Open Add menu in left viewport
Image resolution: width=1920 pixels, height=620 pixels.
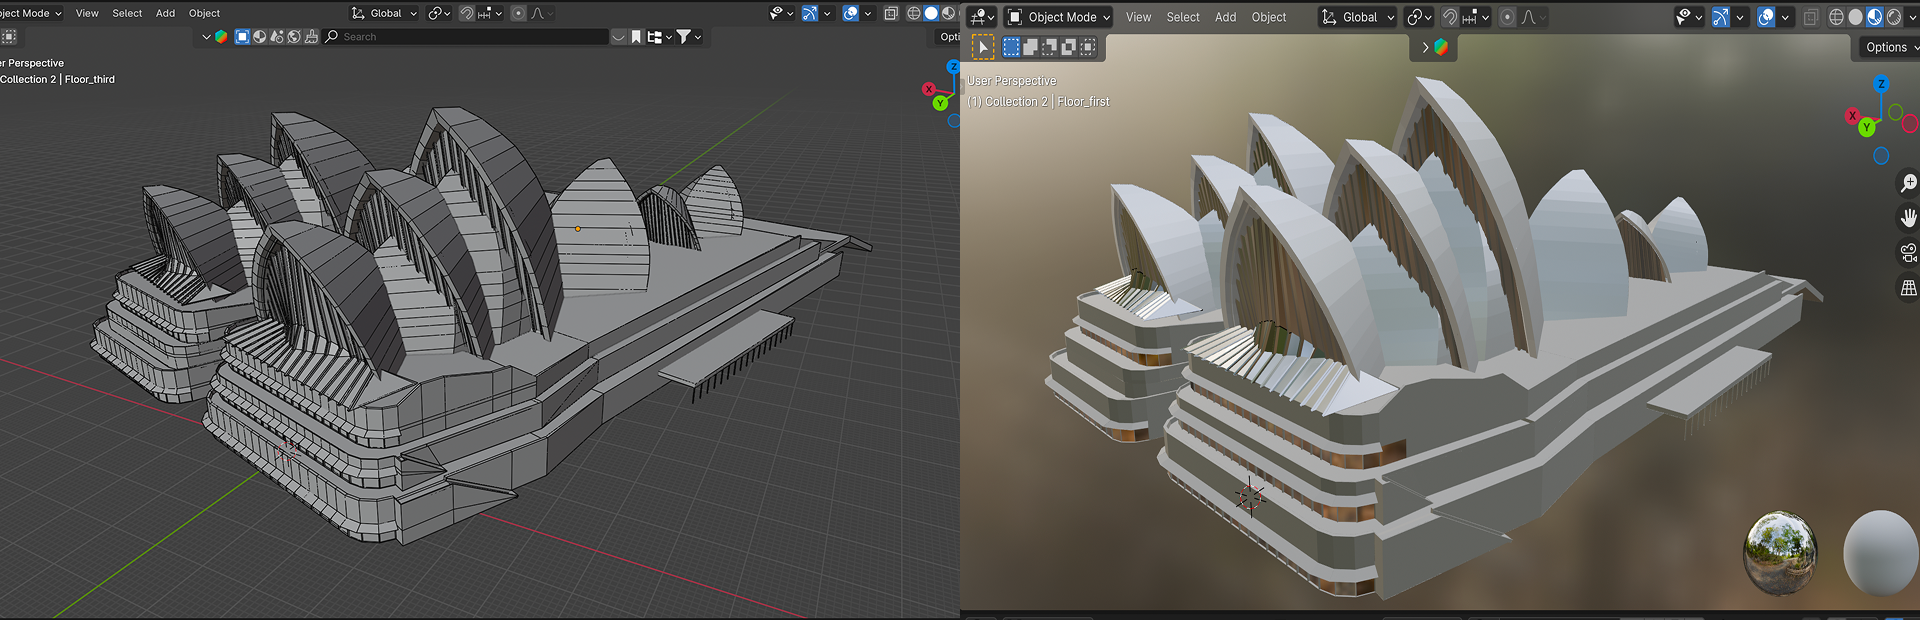point(165,13)
